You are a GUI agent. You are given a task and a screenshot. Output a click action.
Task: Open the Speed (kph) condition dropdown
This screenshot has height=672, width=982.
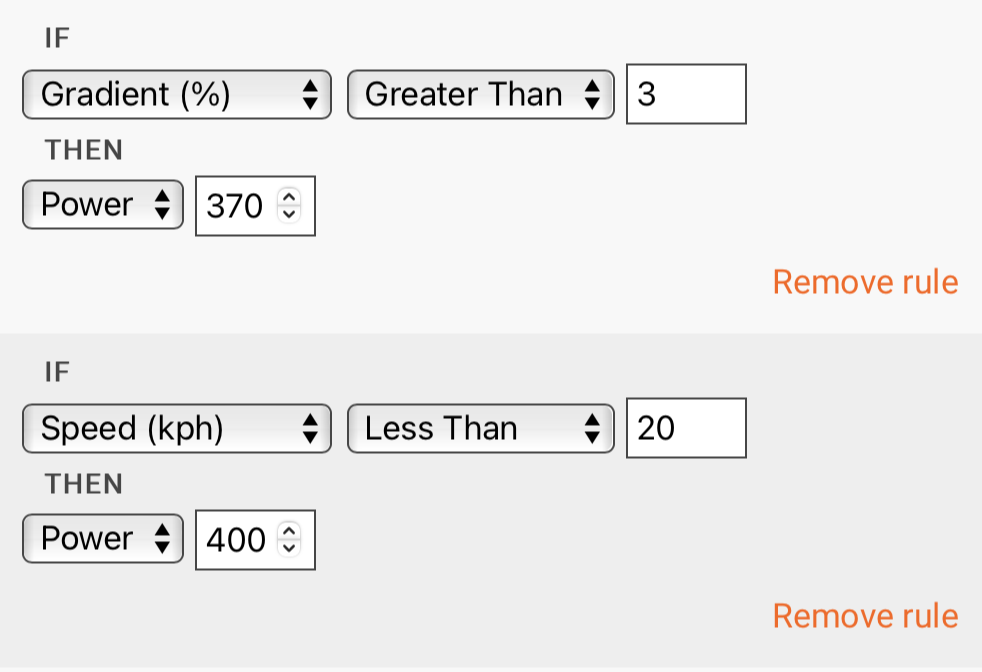pyautogui.click(x=176, y=429)
